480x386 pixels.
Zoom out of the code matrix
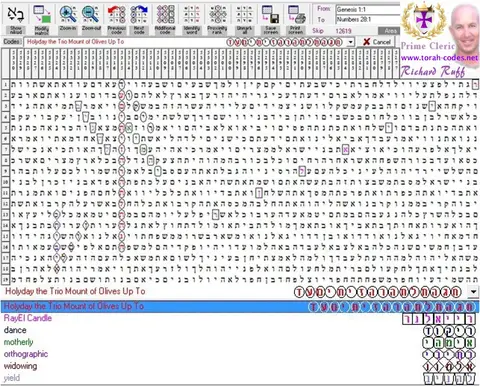click(91, 19)
